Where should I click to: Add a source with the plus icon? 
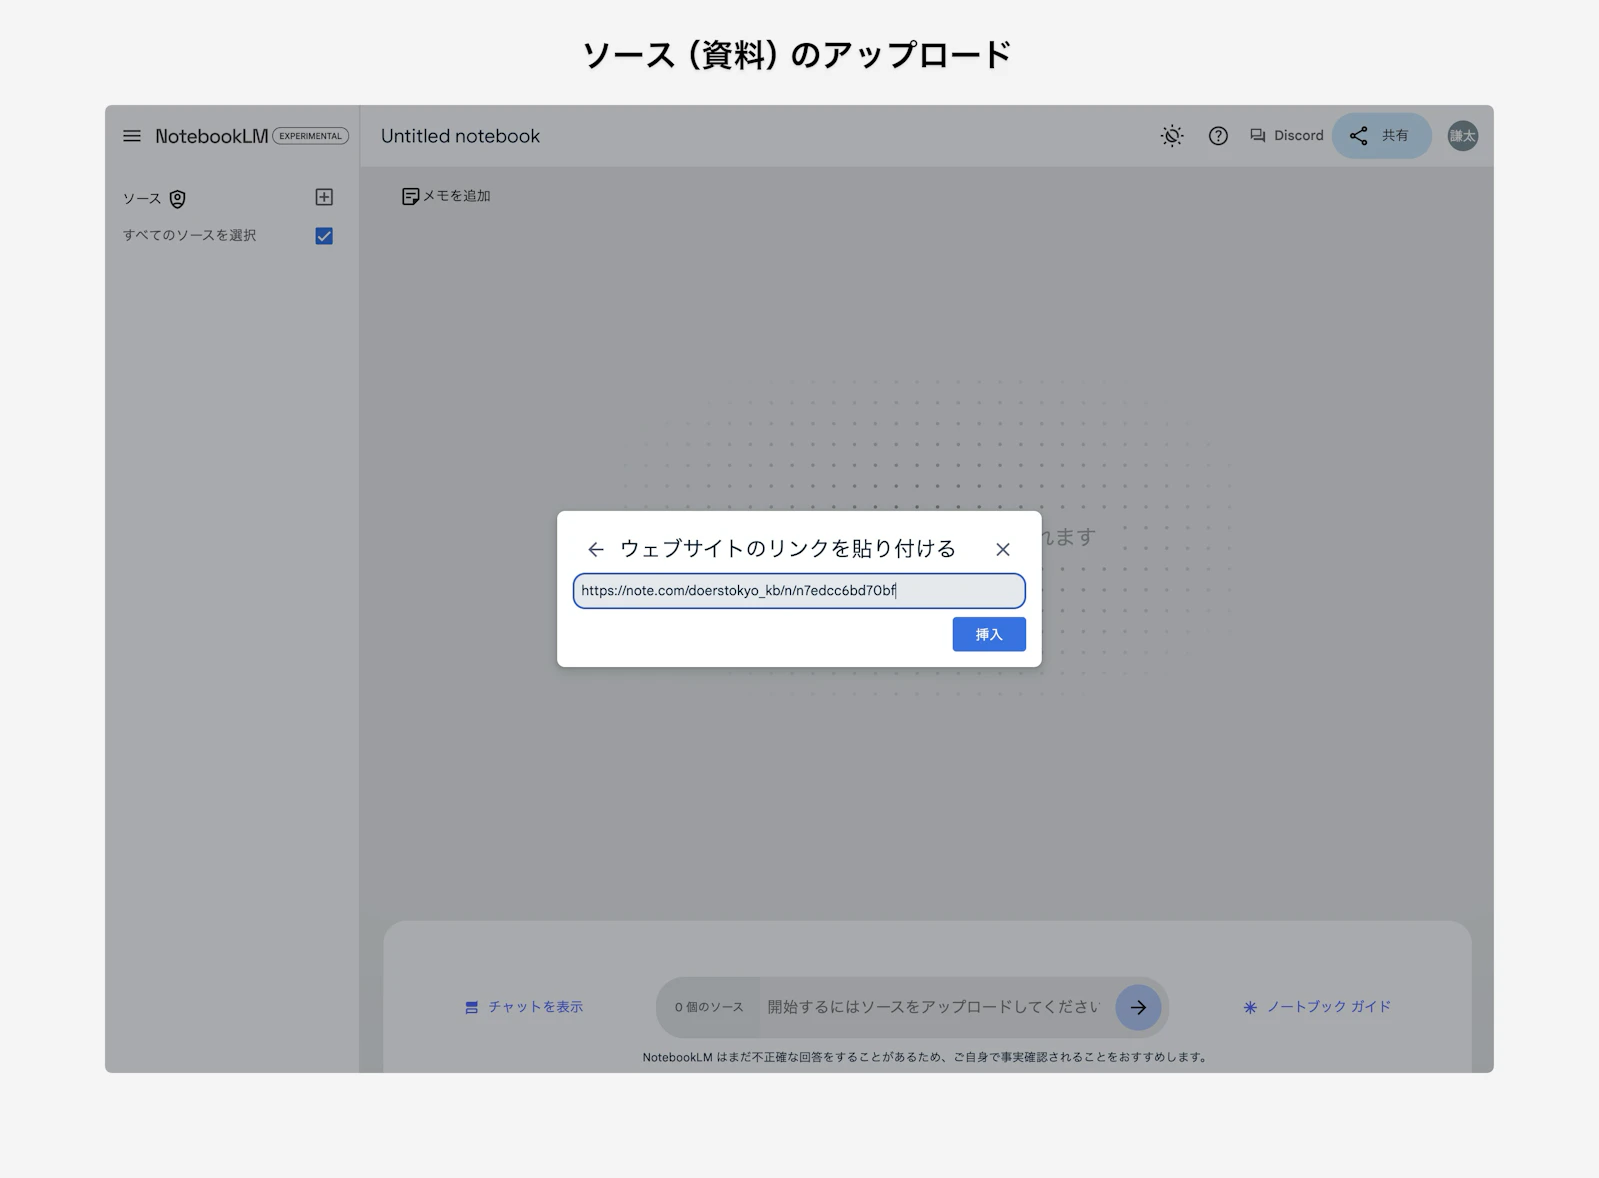tap(324, 197)
